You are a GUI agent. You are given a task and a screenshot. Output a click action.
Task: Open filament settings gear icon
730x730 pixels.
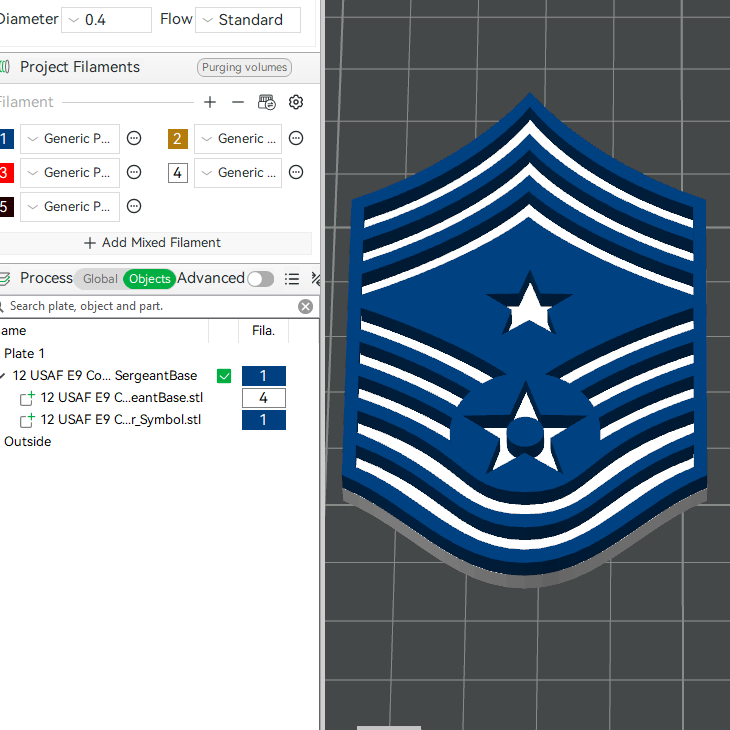296,102
